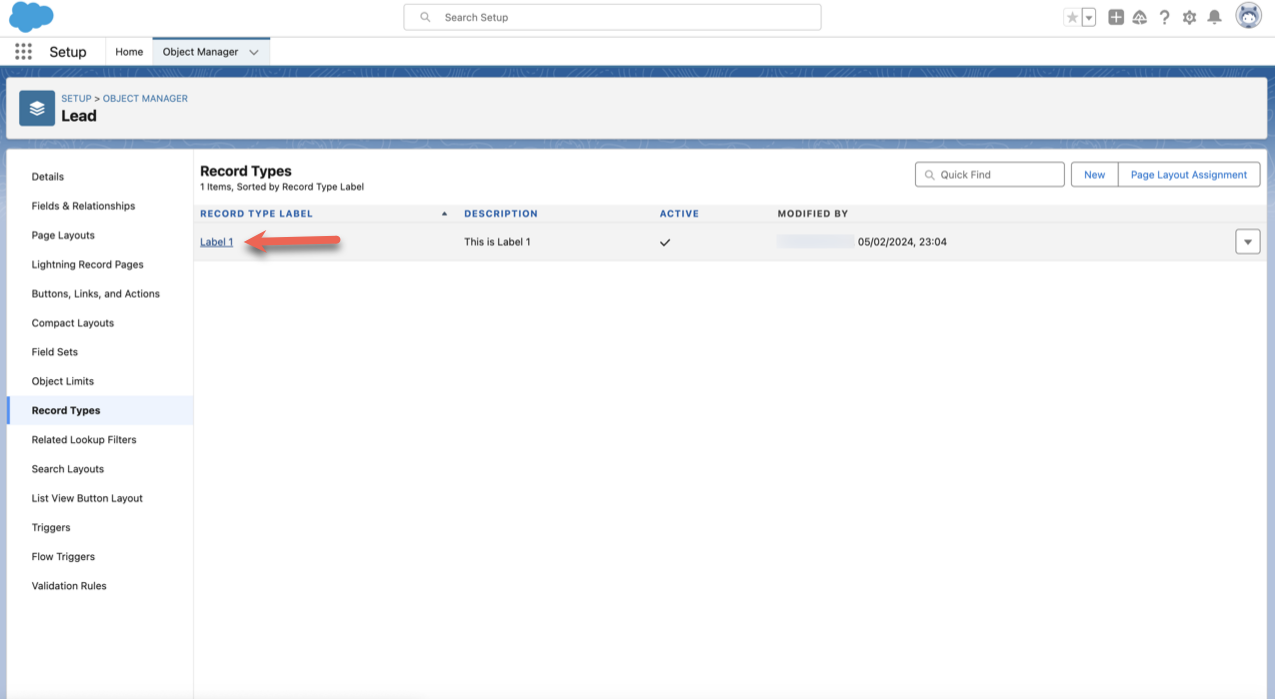Select Record Types in the sidebar

[100, 410]
